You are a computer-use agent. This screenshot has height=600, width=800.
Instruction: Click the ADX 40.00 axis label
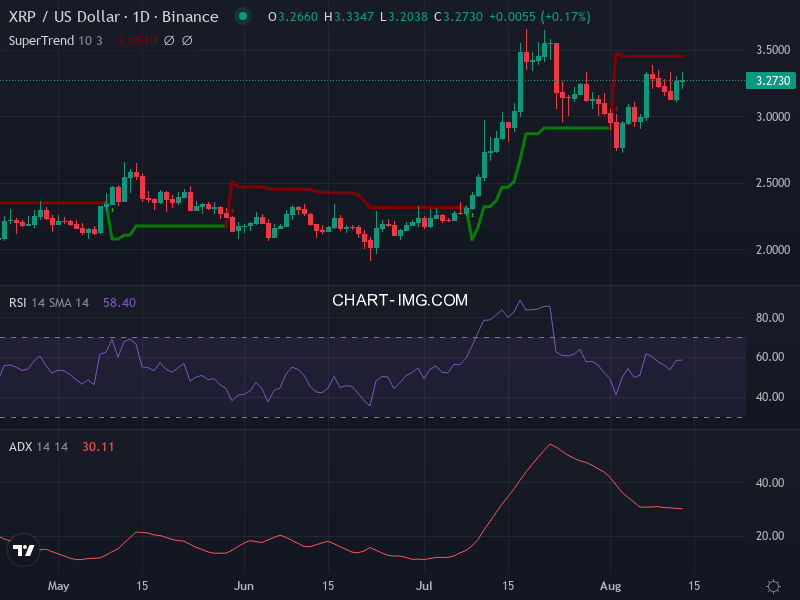(x=769, y=483)
